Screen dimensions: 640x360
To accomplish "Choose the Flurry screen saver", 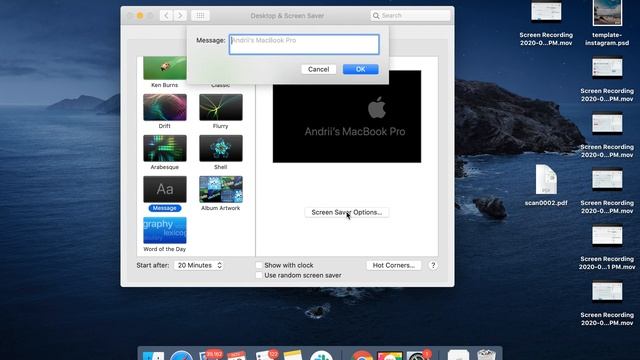I will point(220,107).
